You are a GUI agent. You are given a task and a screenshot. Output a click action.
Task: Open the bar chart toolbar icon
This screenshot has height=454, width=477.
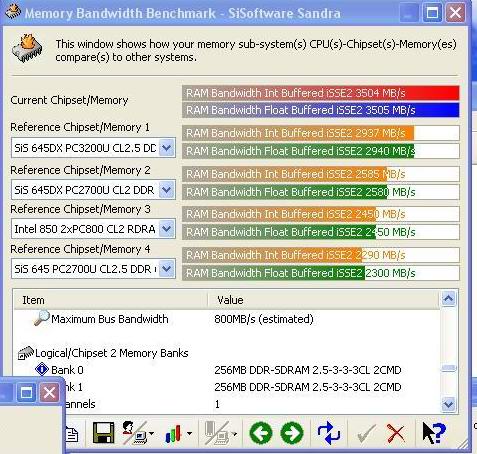[x=173, y=434]
